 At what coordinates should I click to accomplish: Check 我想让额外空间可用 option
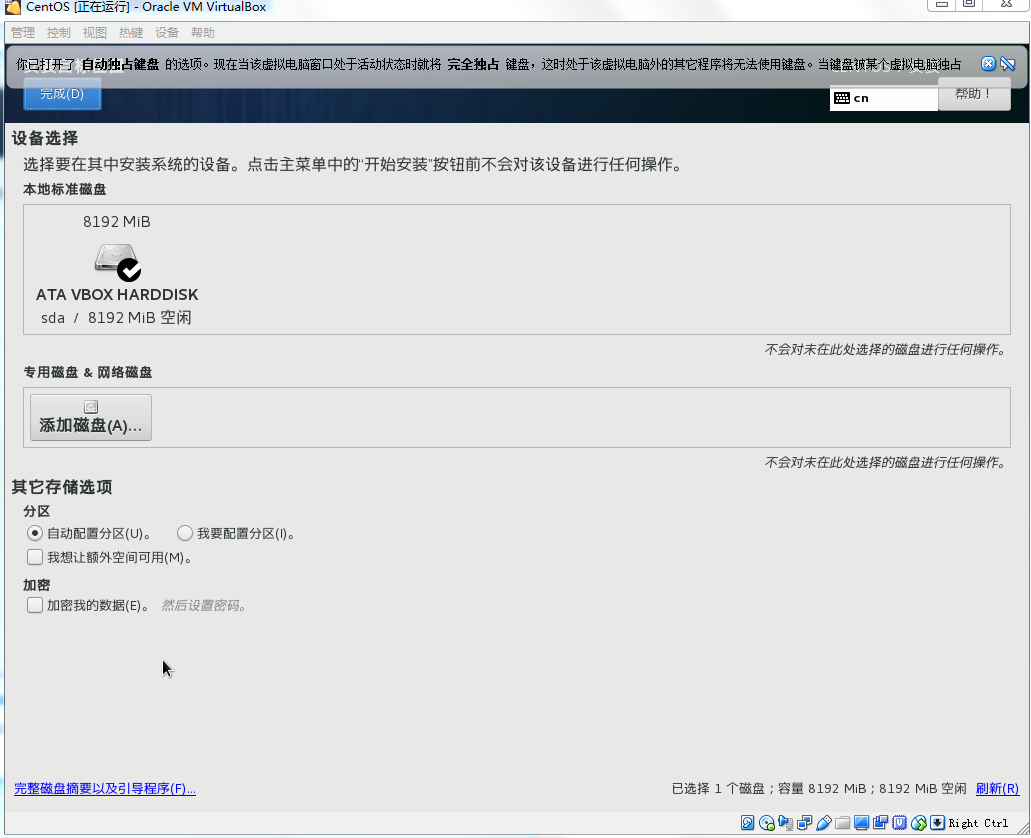tap(35, 557)
